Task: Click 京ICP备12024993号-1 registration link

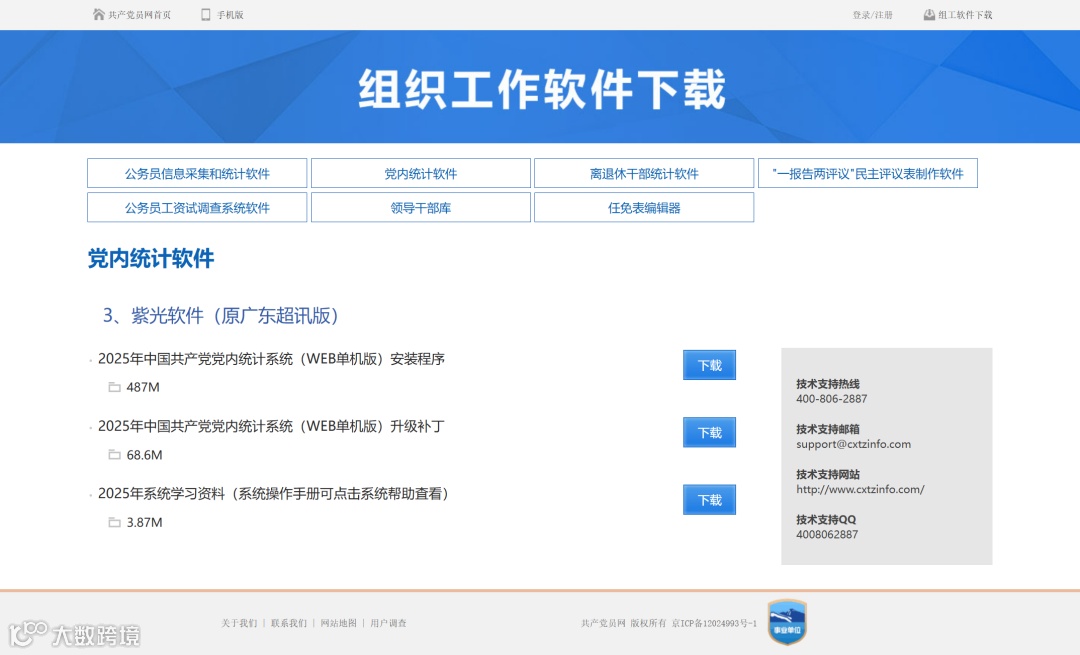Action: 714,623
